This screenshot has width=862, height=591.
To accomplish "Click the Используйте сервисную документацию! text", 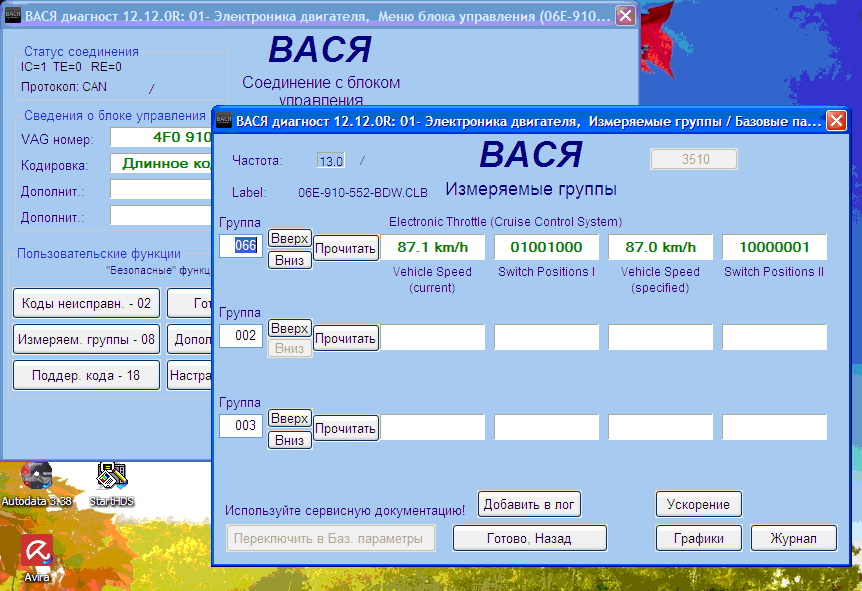I will click(345, 511).
